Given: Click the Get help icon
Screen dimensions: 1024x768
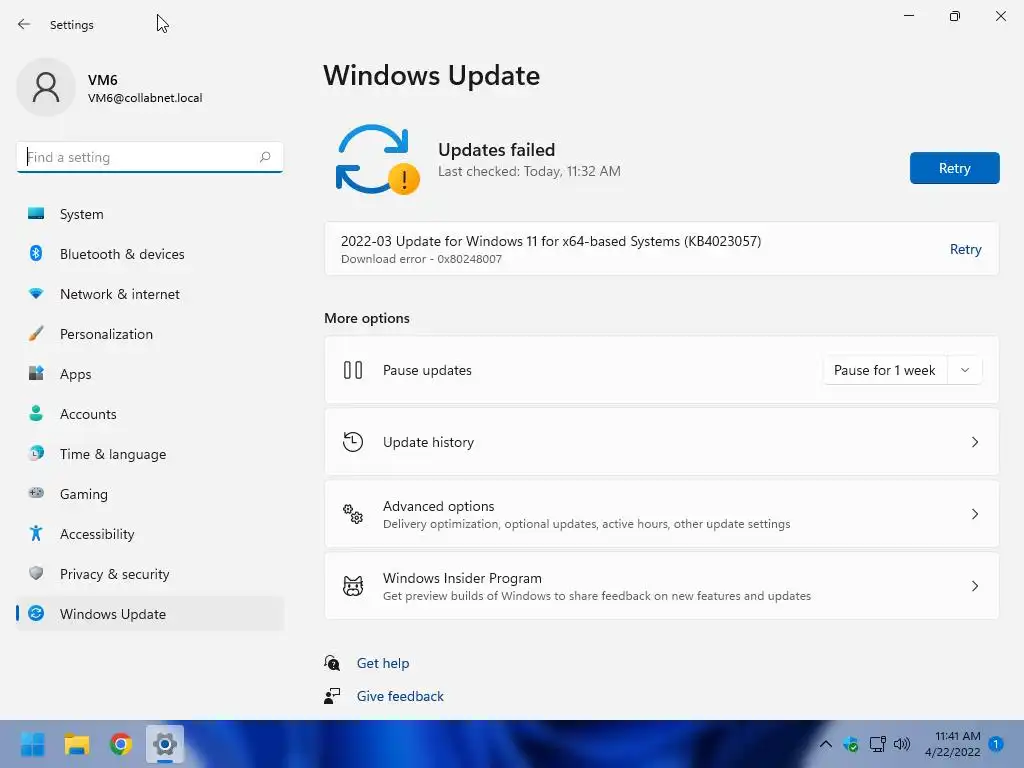Looking at the screenshot, I should pos(332,663).
